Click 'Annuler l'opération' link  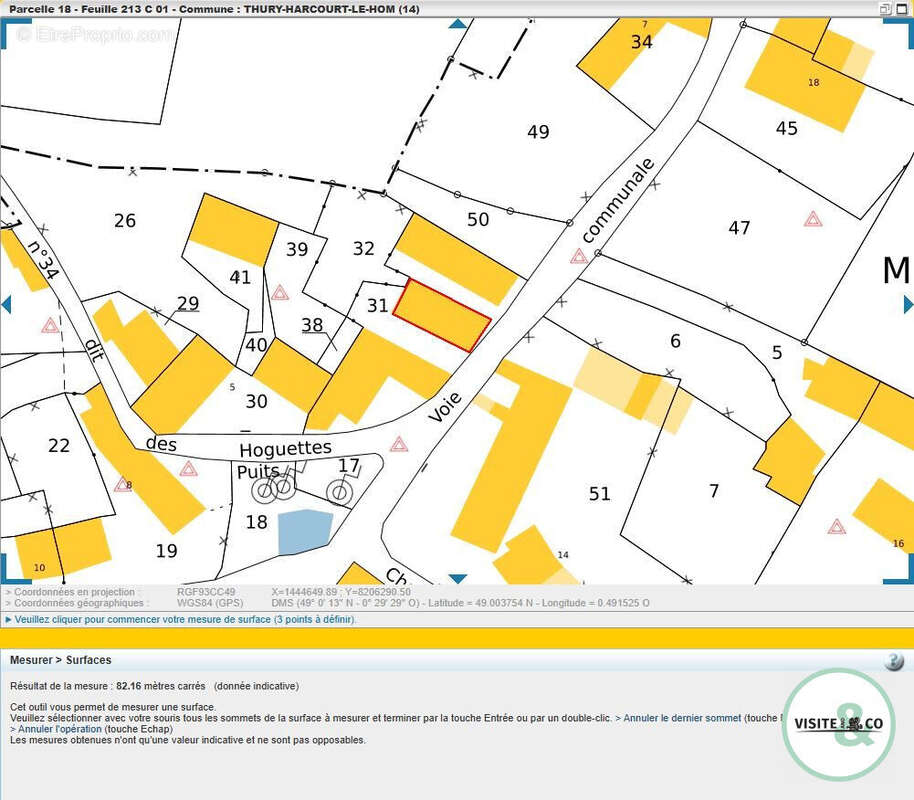click(x=56, y=729)
